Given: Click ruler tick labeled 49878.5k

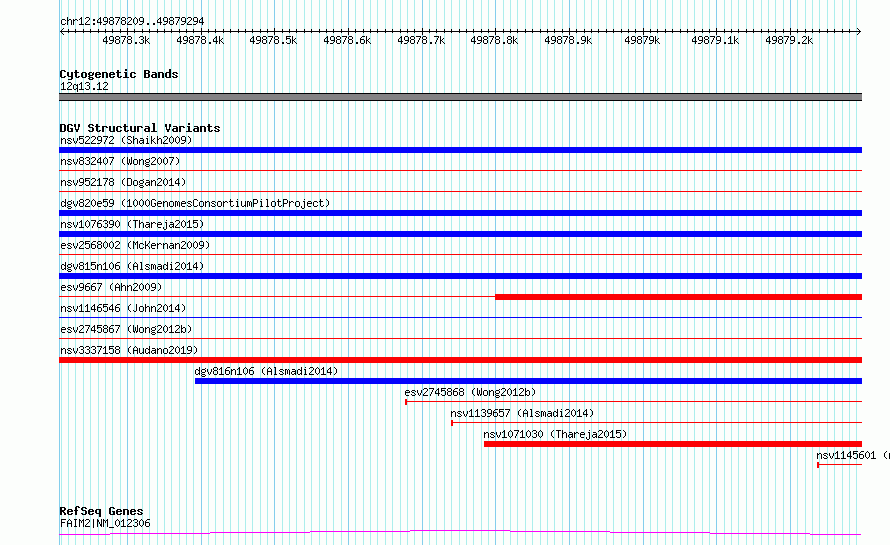Looking at the screenshot, I should [273, 40].
